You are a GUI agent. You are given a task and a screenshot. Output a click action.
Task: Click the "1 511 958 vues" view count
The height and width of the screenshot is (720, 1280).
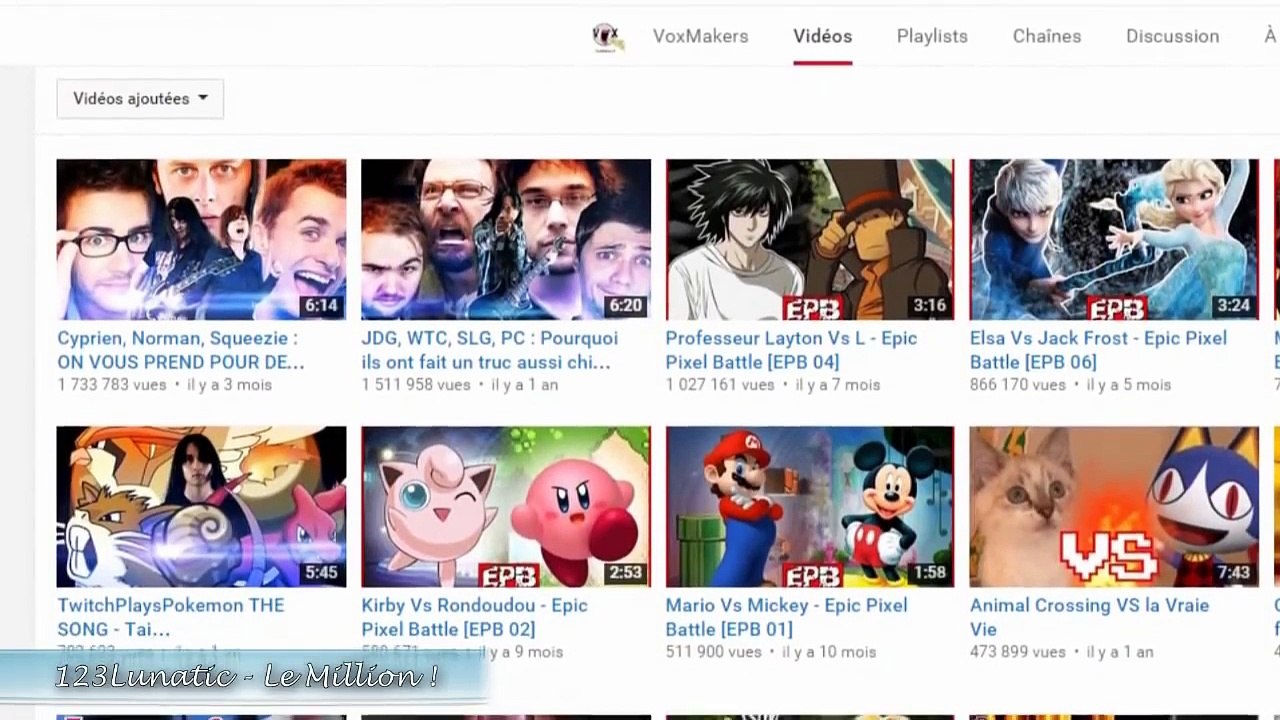click(x=416, y=385)
